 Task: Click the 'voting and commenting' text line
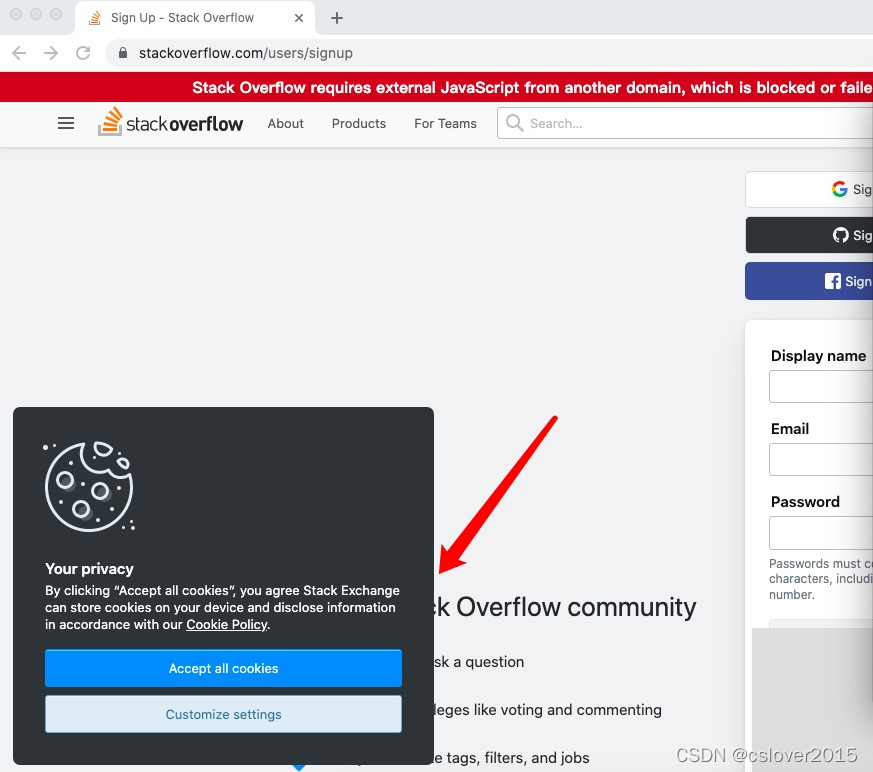tap(547, 710)
